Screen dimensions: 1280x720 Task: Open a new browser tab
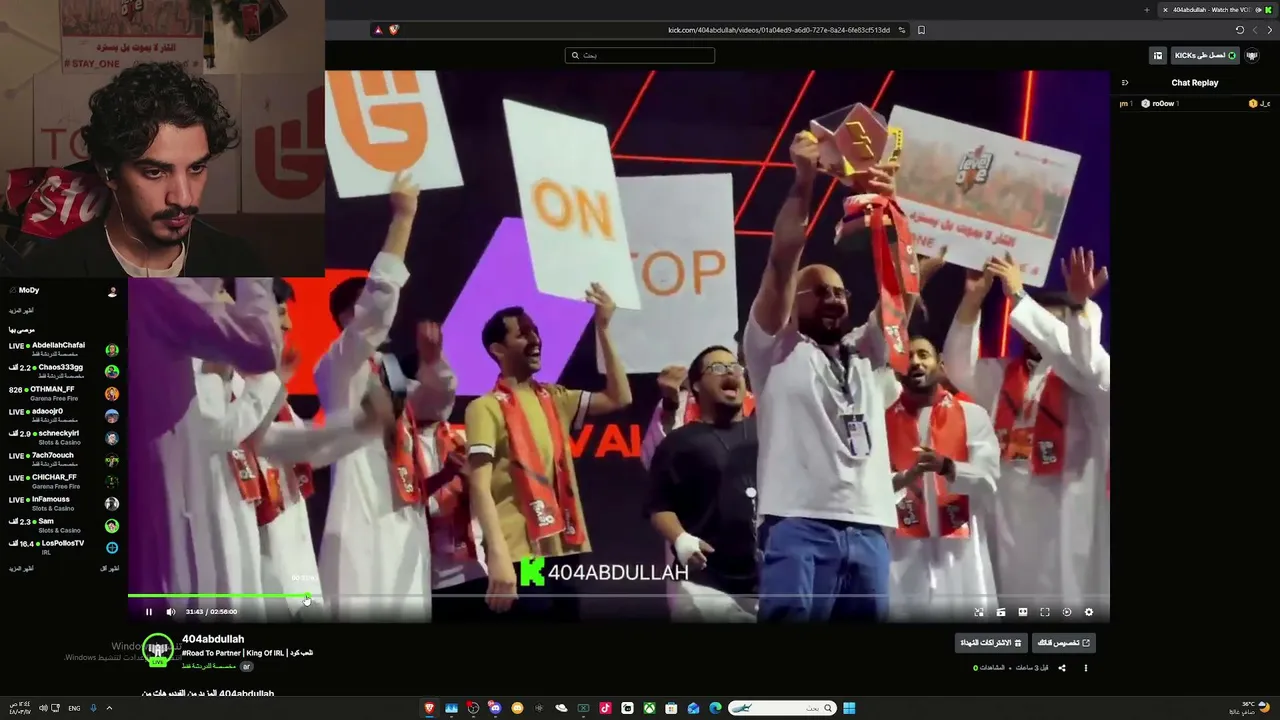click(x=1147, y=10)
